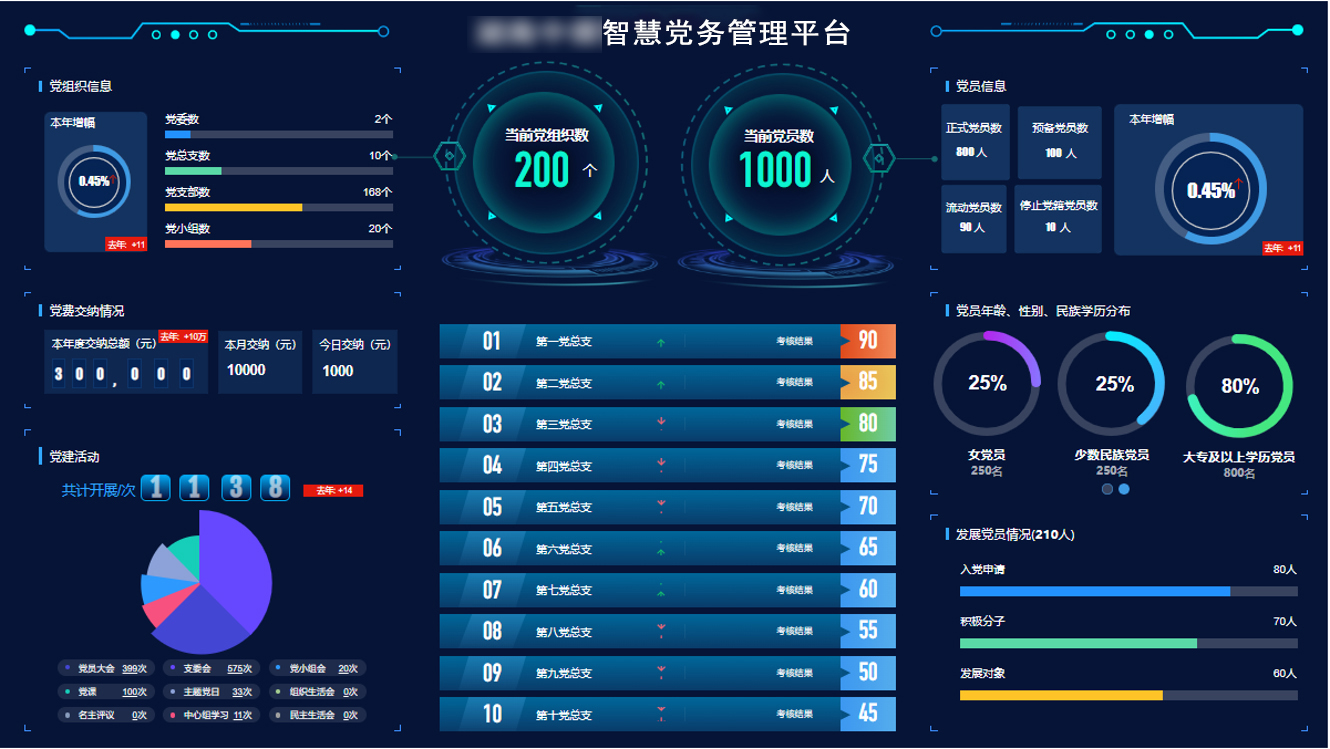Click the blue 入党申请 progress bar
This screenshot has width=1330, height=749.
[1129, 591]
